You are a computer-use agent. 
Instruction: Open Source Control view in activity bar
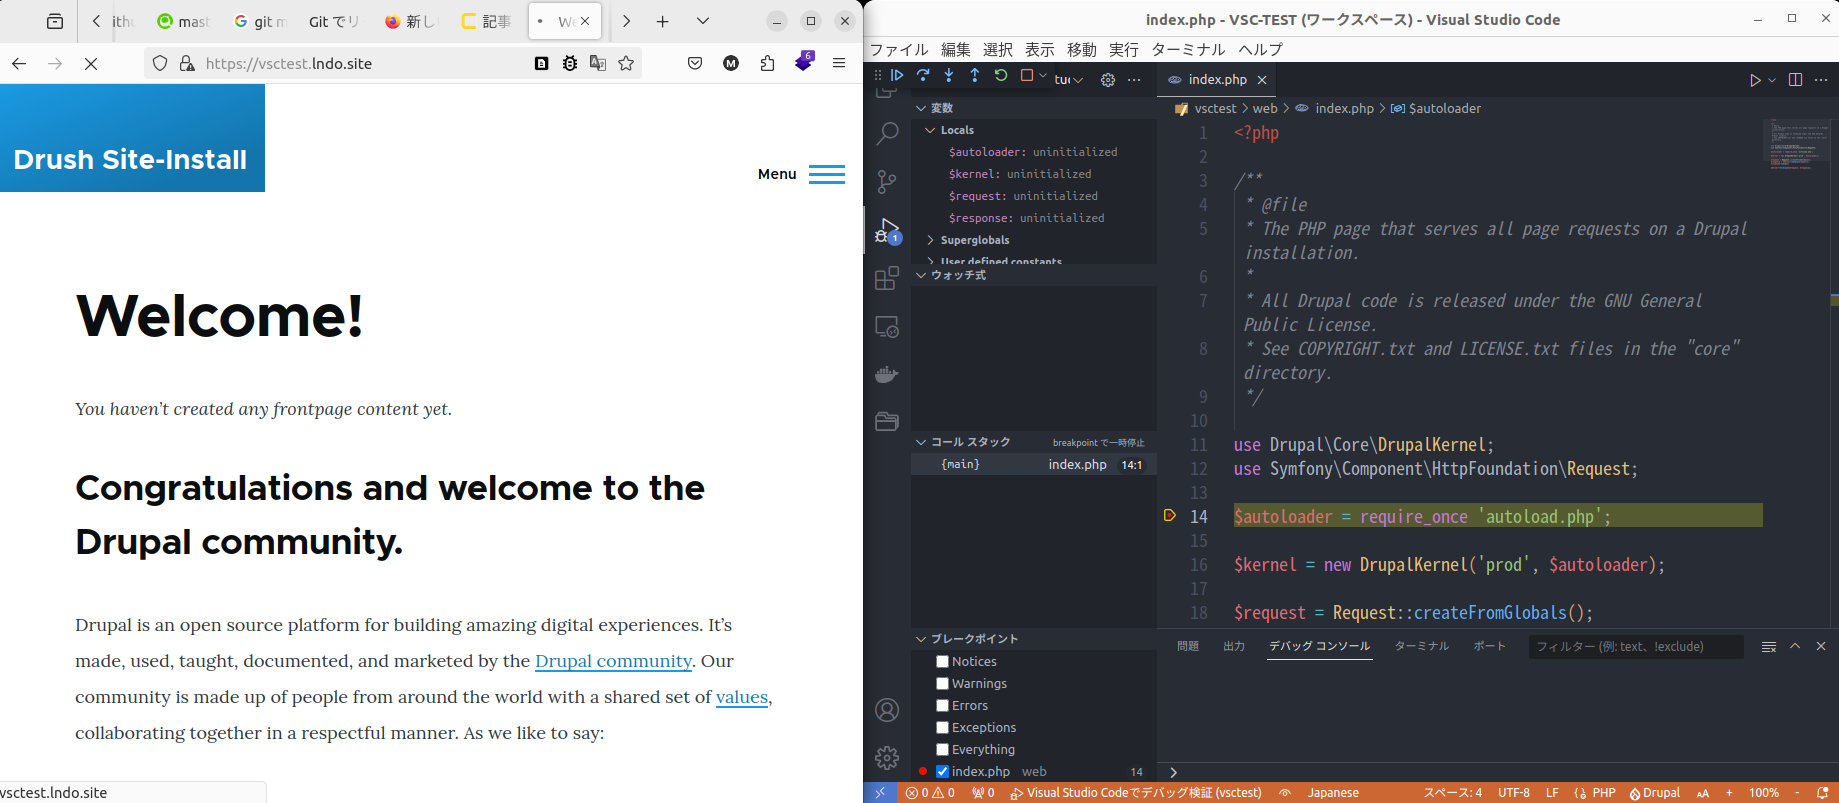(x=887, y=182)
